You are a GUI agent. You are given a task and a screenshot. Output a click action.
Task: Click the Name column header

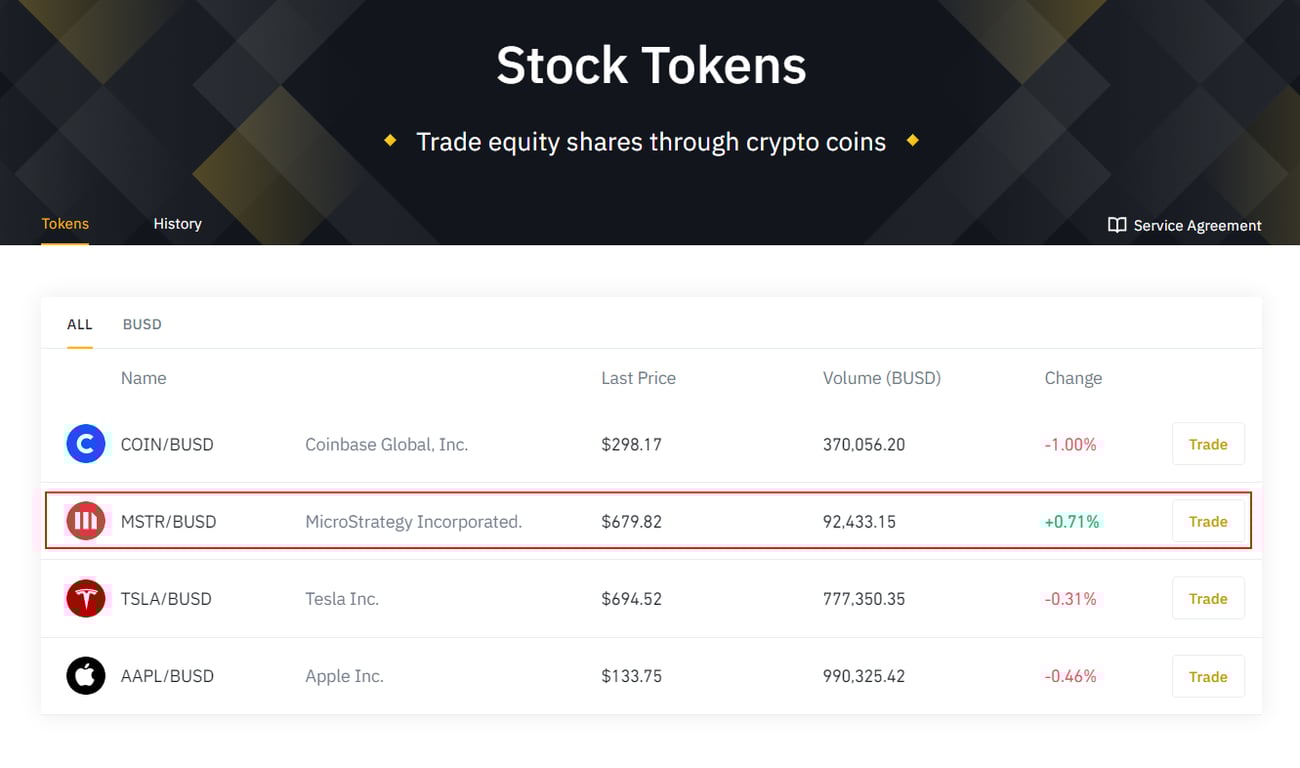point(143,378)
